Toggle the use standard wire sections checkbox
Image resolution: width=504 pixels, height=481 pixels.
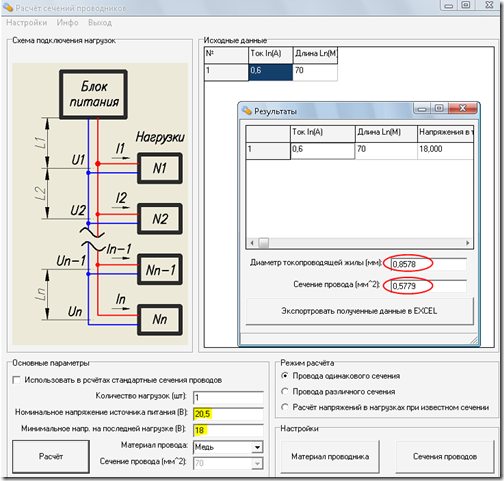16,380
